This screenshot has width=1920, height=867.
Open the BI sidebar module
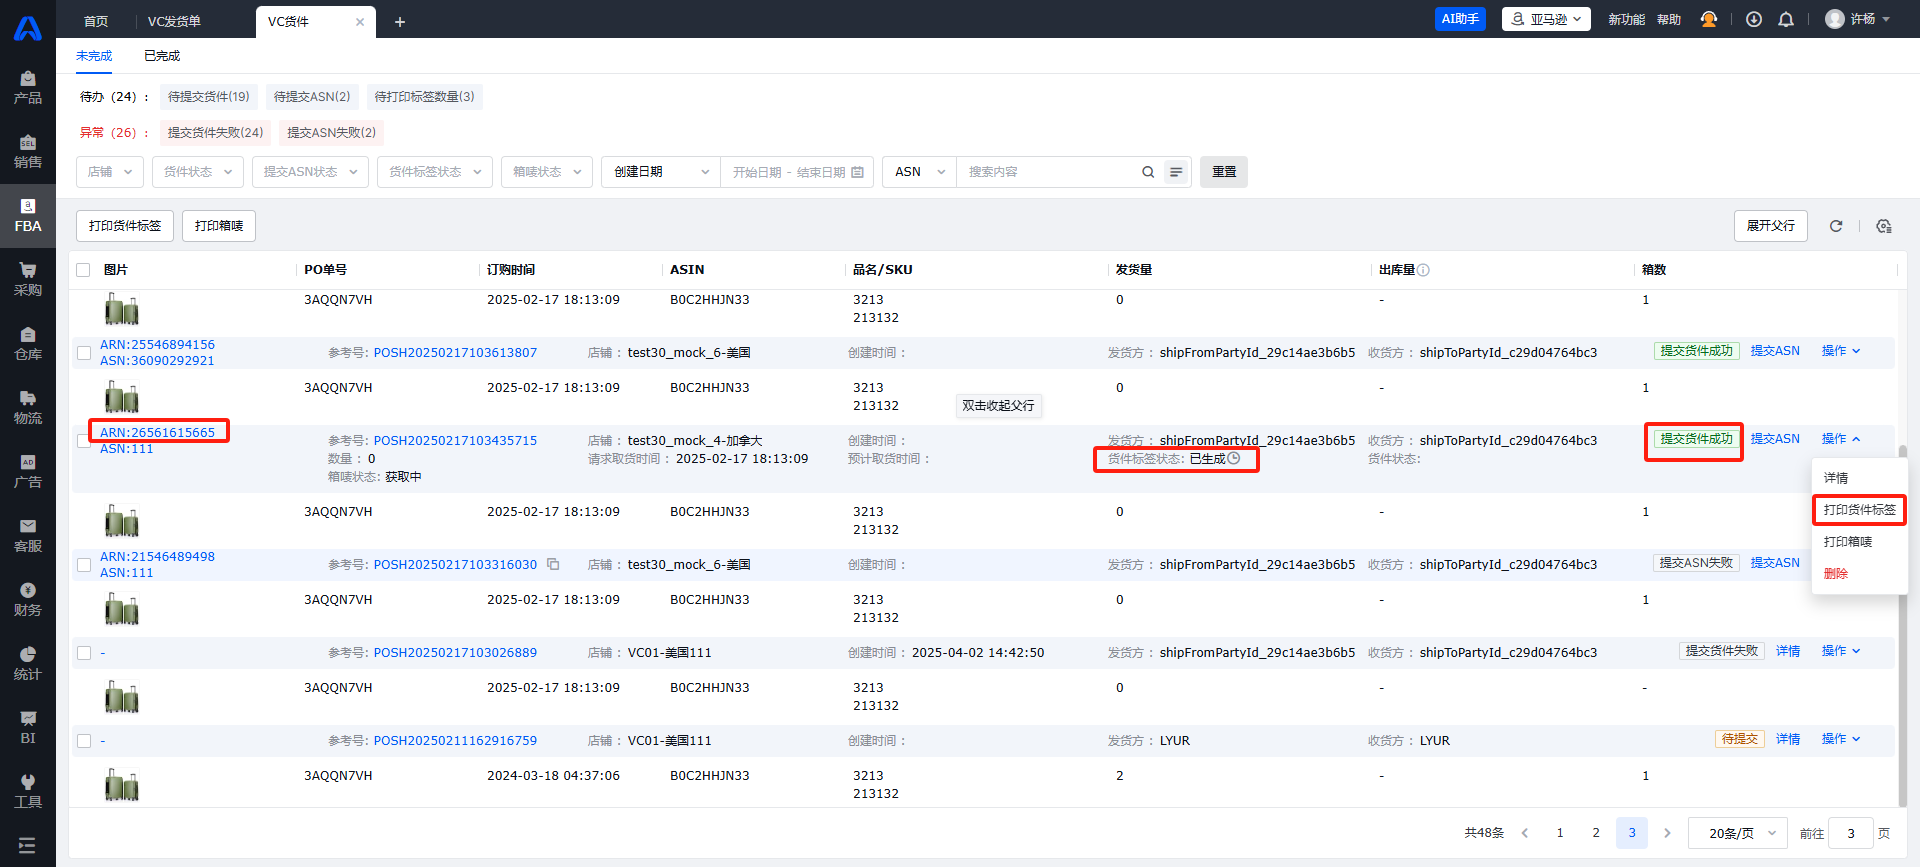click(x=28, y=728)
